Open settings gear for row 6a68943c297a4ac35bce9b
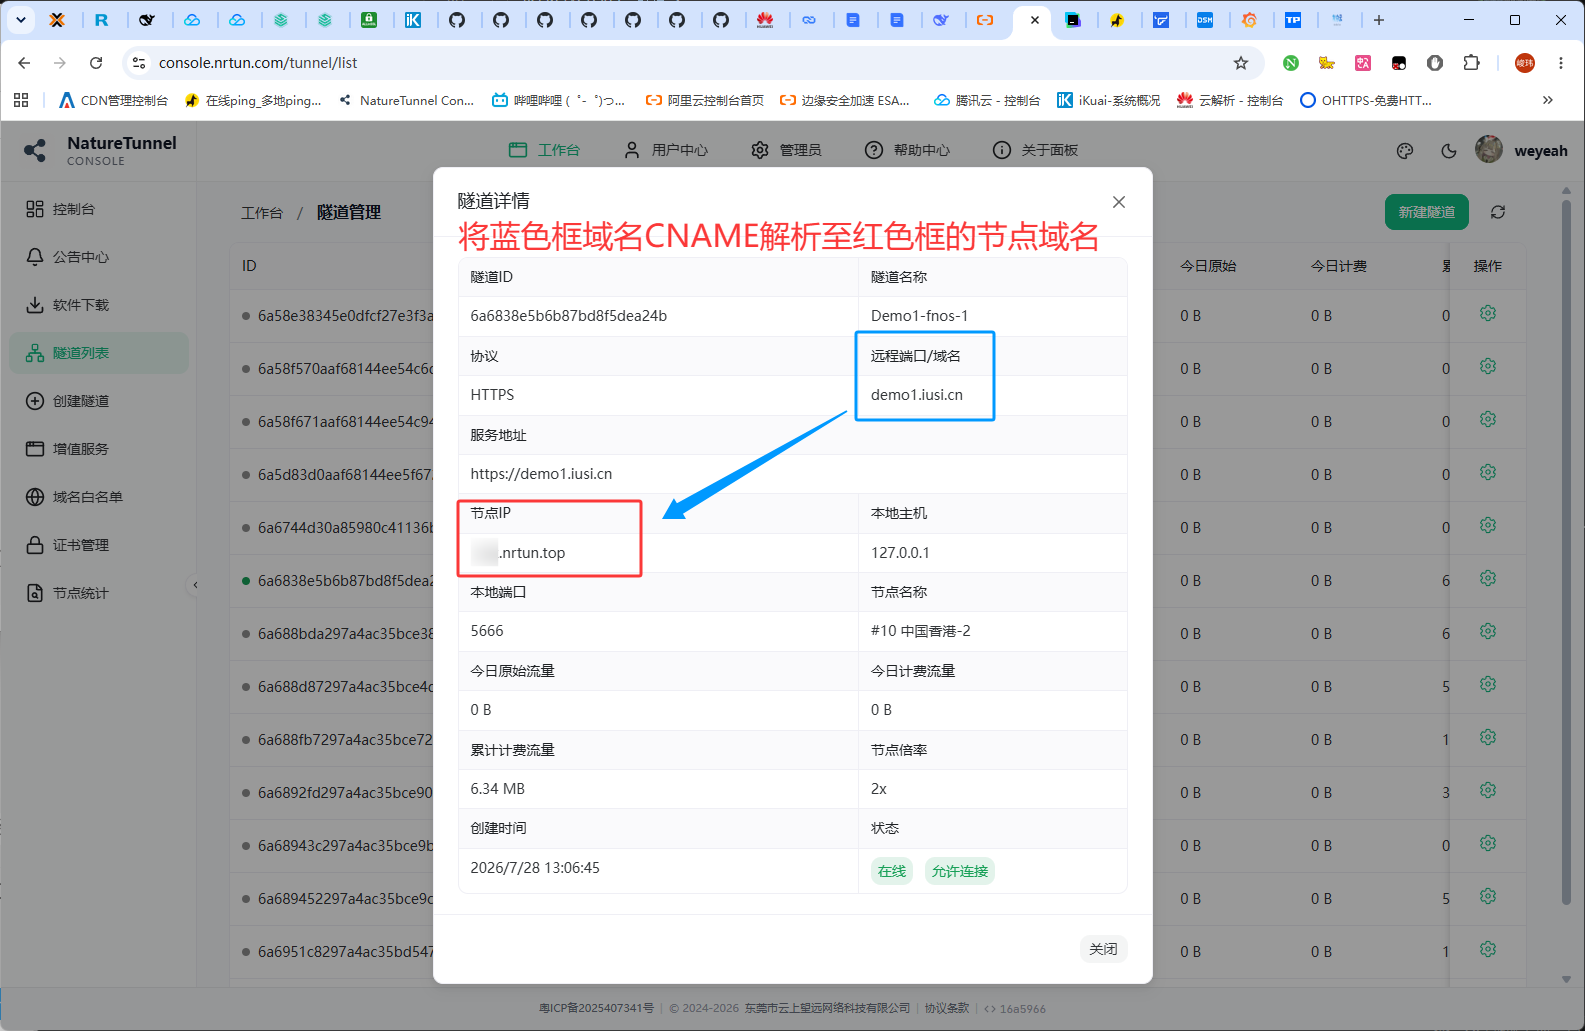This screenshot has width=1585, height=1031. [1488, 844]
